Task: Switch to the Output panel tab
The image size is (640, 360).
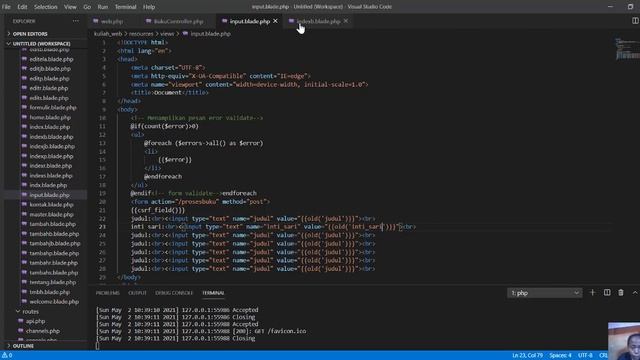Action: pyautogui.click(x=137, y=293)
